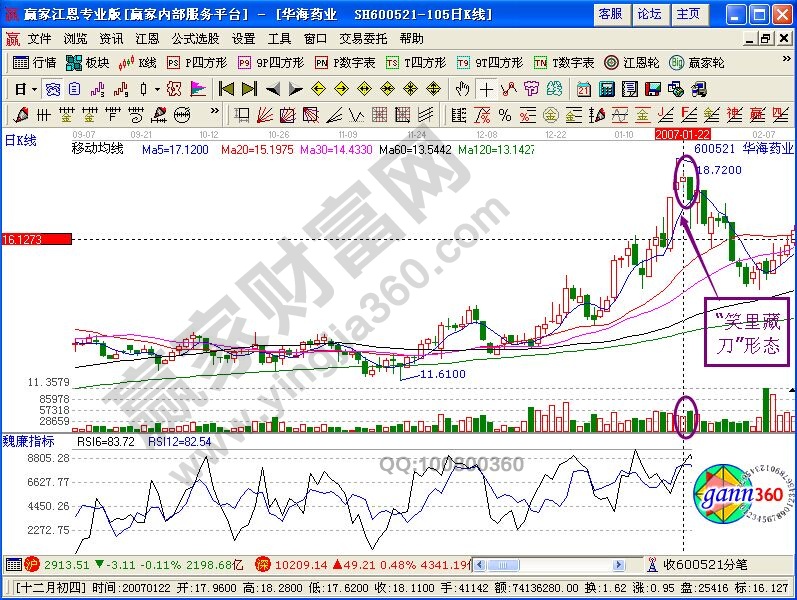
Task: Click the status bar horizontal scrollbar thumb
Action: tap(502, 565)
